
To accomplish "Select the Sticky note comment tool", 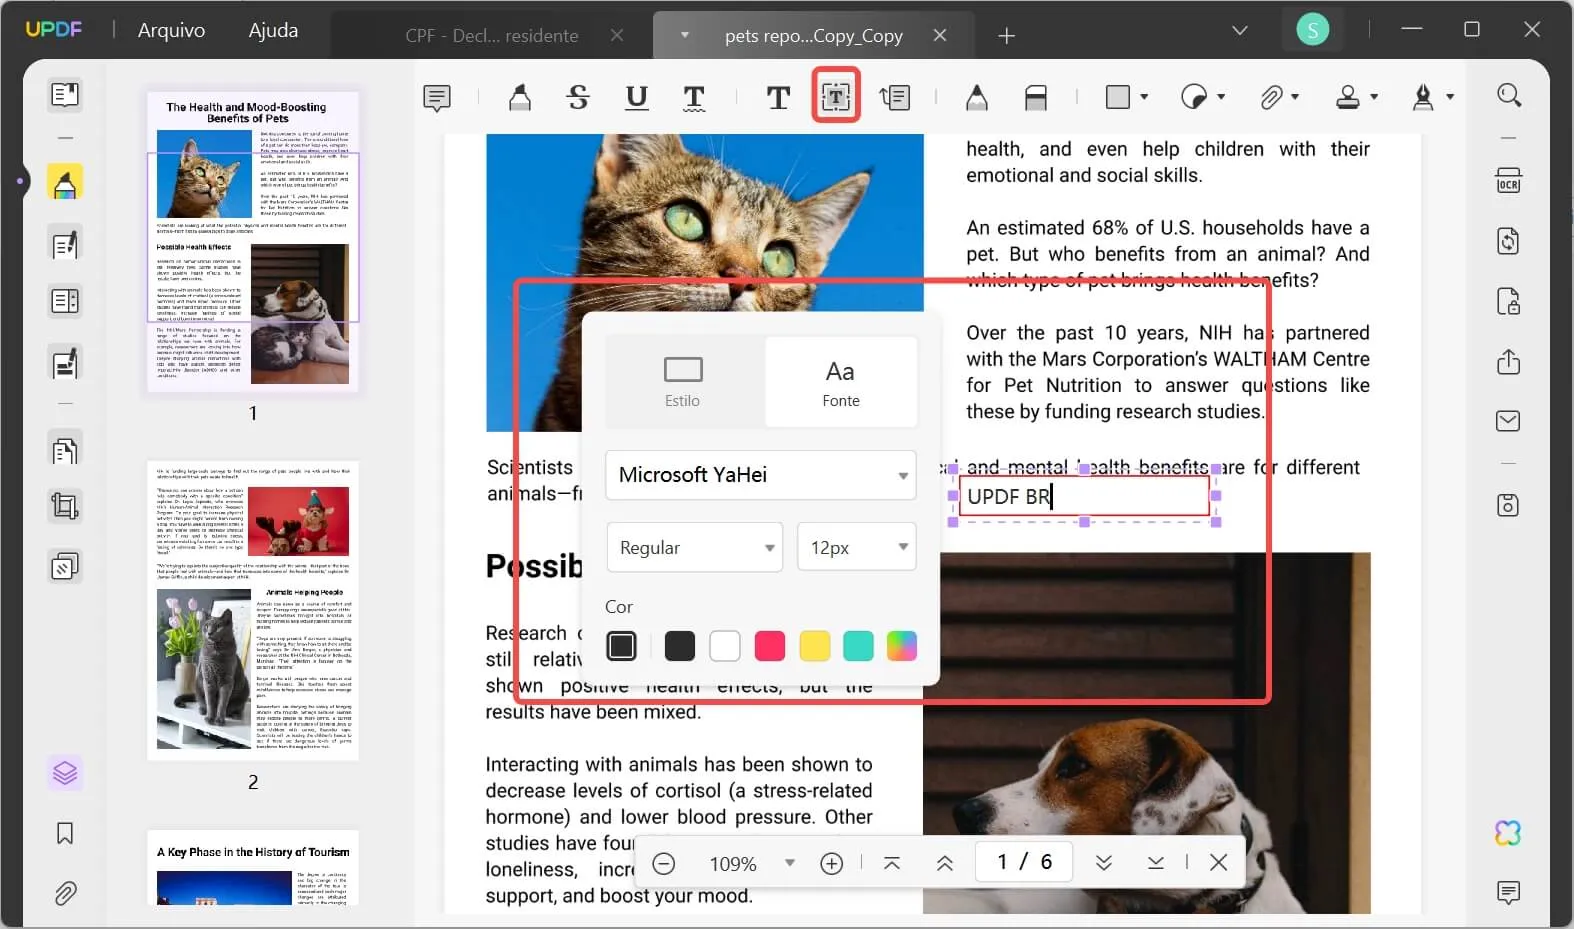I will tap(437, 97).
